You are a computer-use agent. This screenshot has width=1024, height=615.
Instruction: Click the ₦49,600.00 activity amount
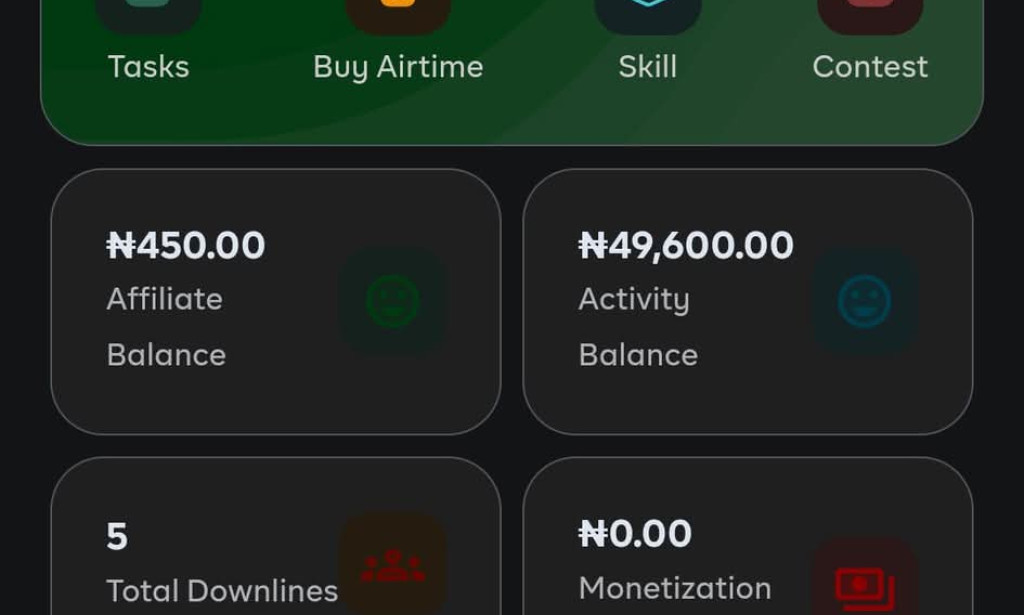click(686, 246)
